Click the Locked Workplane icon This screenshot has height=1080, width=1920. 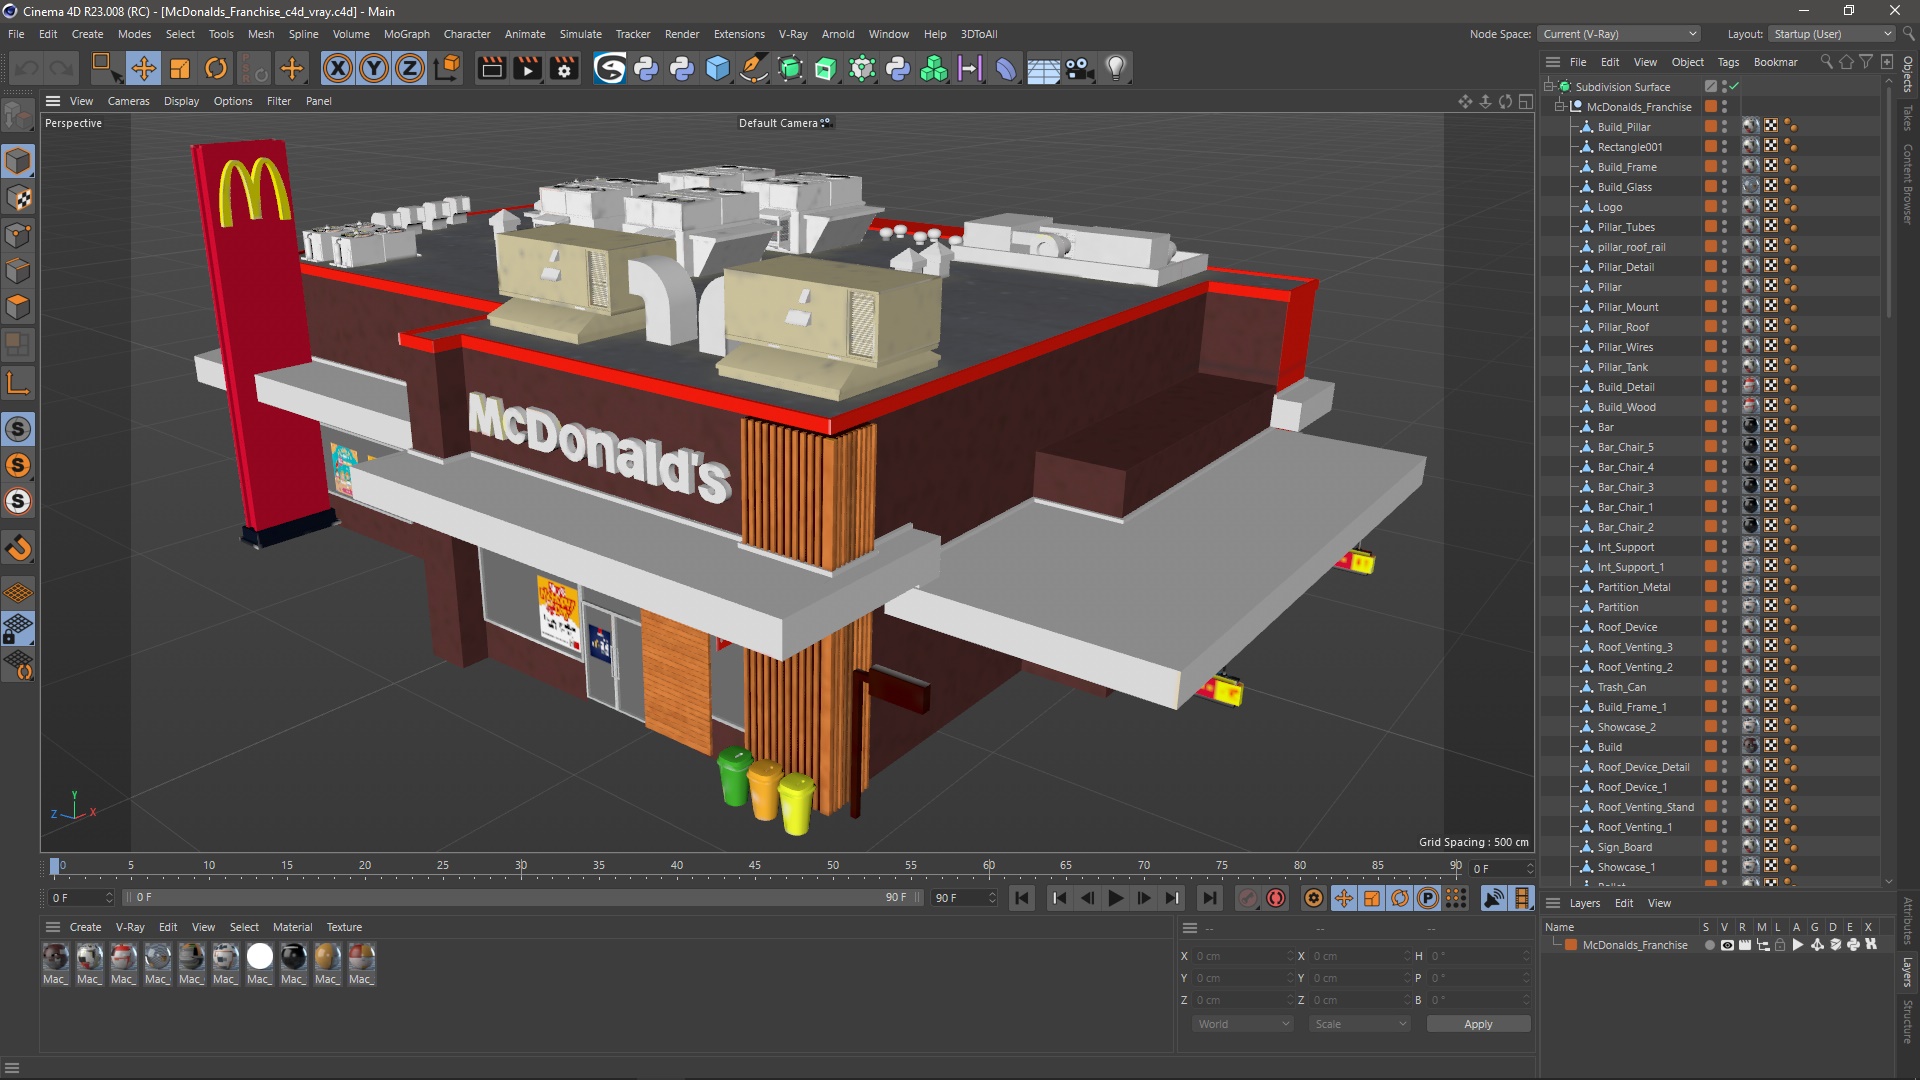pyautogui.click(x=19, y=629)
